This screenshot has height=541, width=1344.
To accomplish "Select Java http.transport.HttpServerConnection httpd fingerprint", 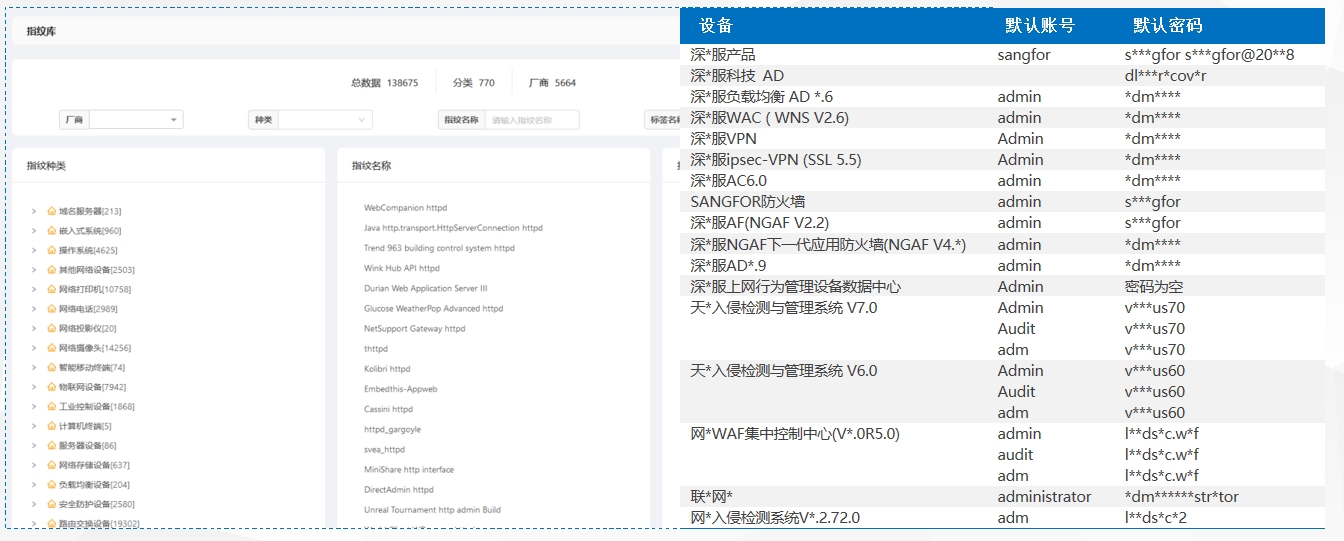I will click(453, 228).
